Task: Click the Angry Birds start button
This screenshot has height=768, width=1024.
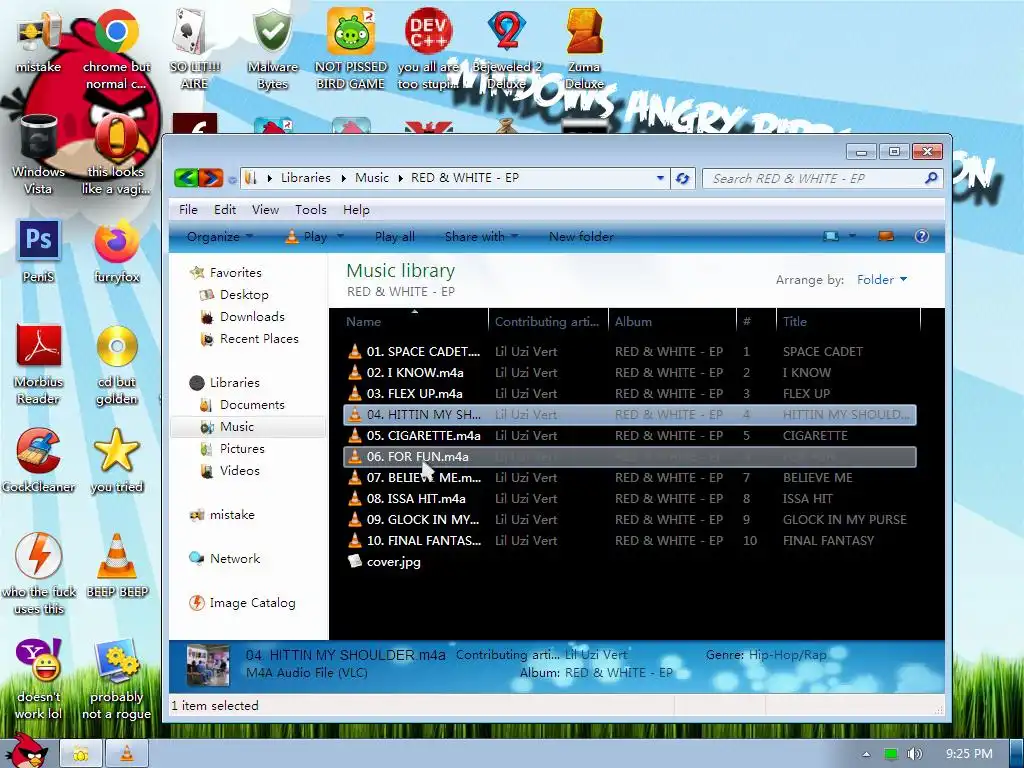Action: click(26, 751)
